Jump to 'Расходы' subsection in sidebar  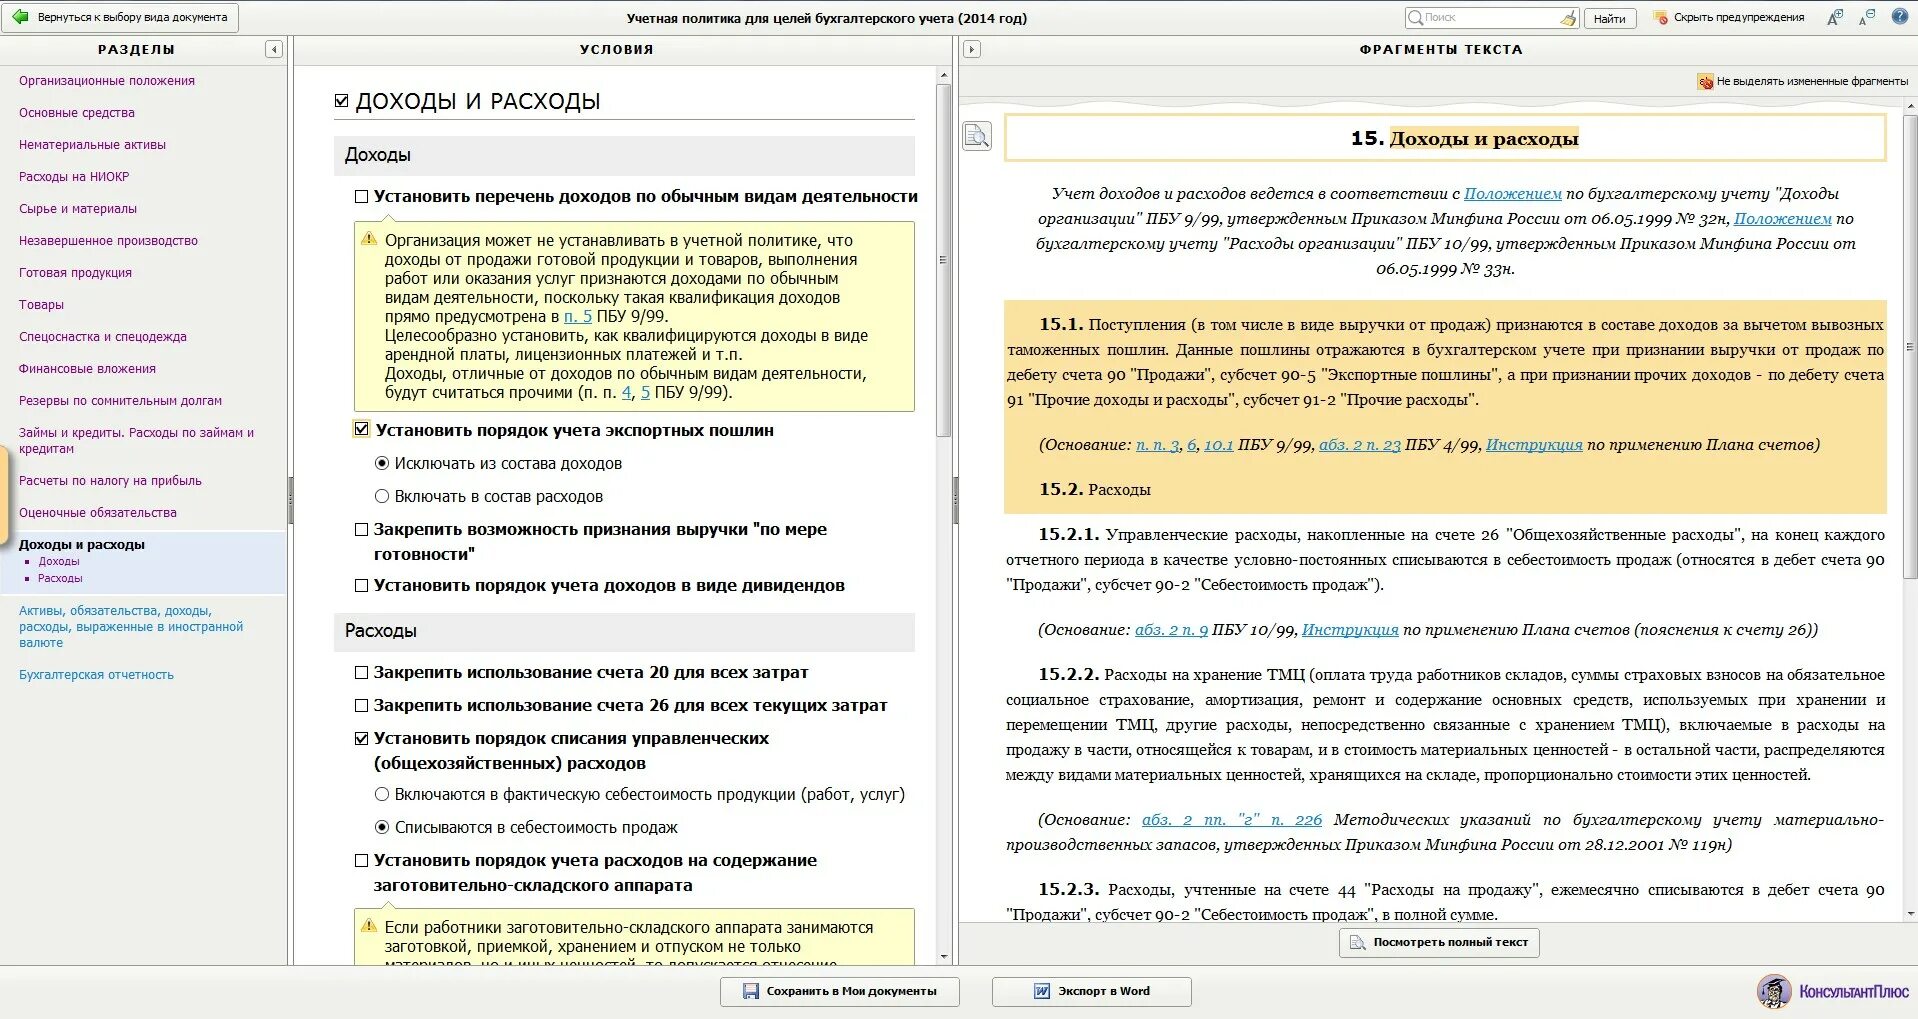pyautogui.click(x=60, y=579)
